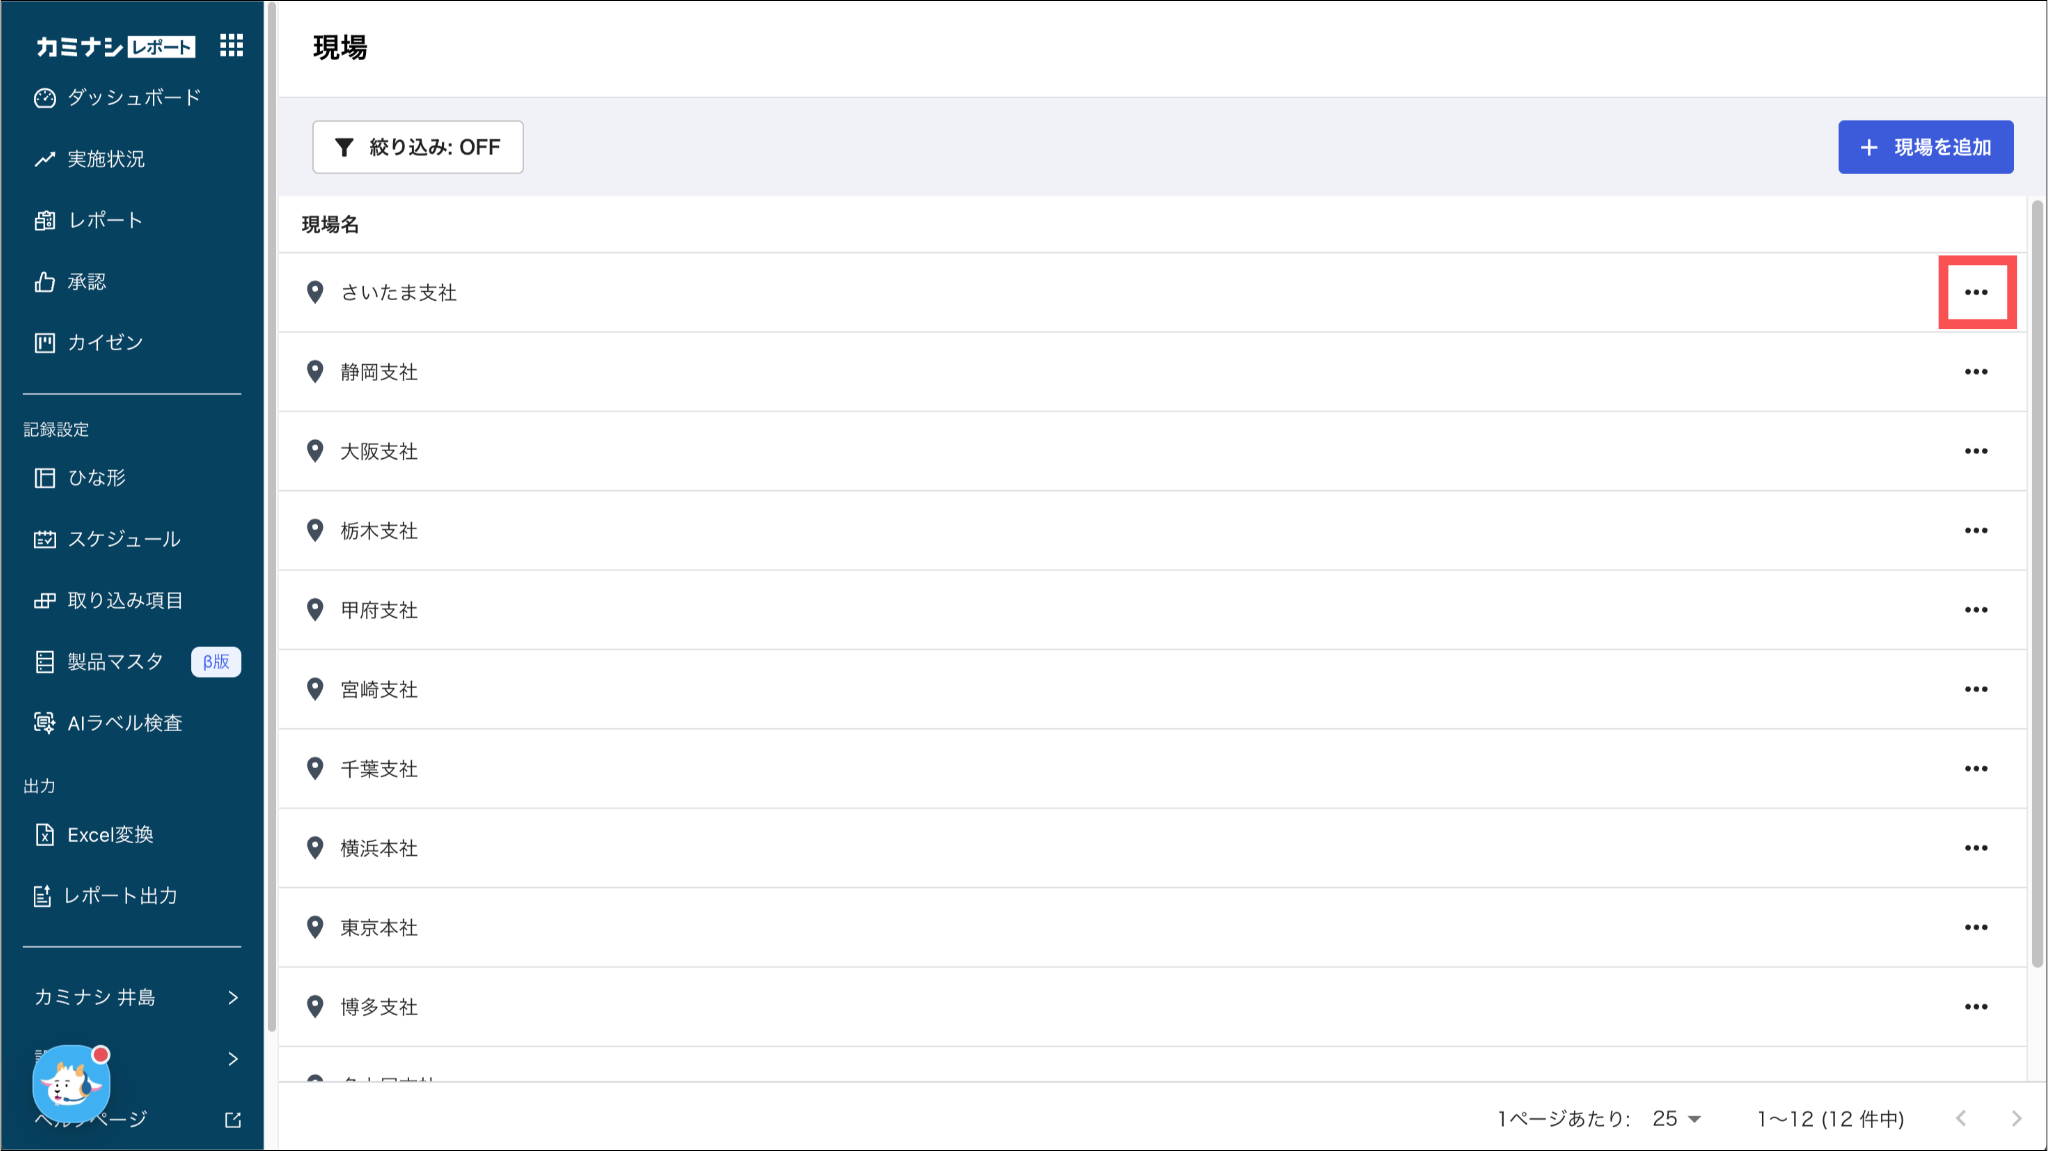Click 現場を追加 button
This screenshot has height=1151, width=2048.
pos(1925,147)
